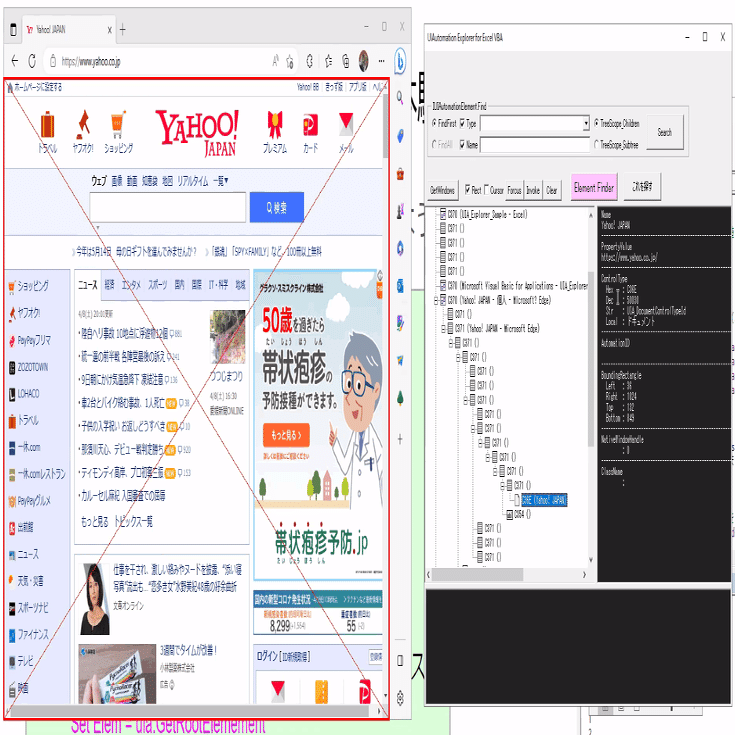Toggle the Type checkbox
735x735 pixels.
point(462,123)
